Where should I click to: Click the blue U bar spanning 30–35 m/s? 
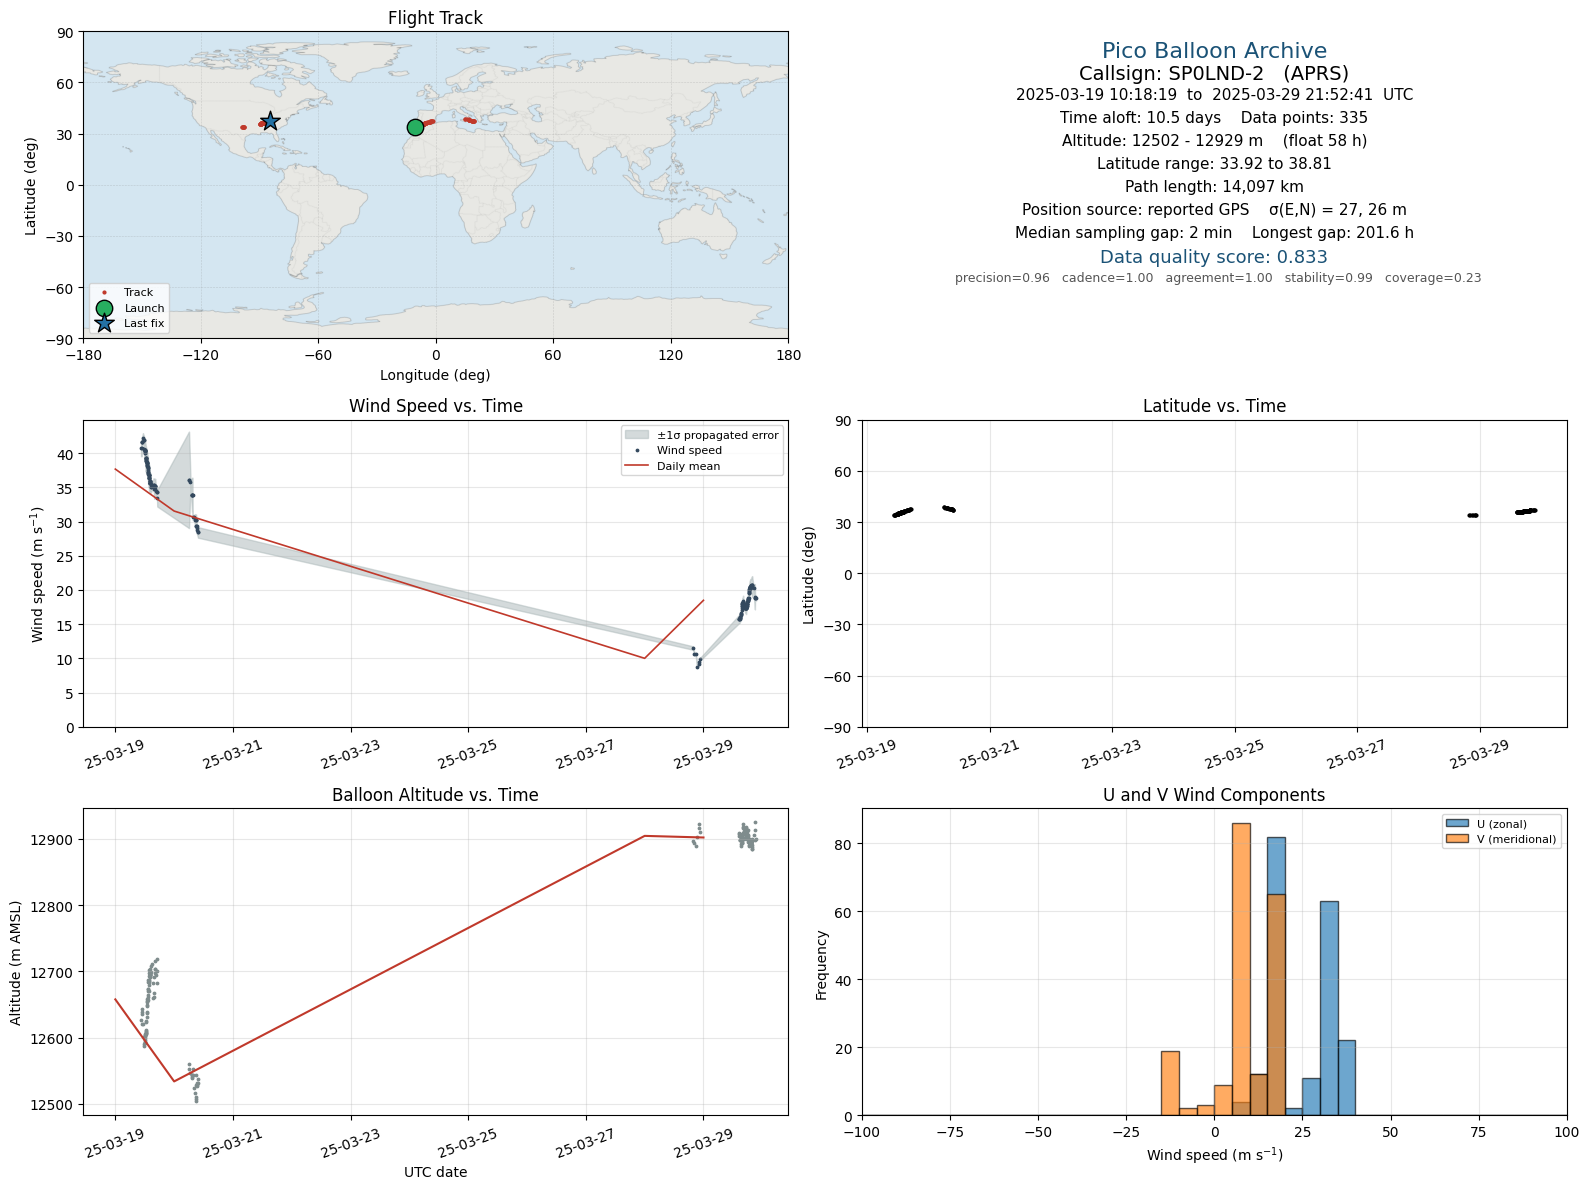(1329, 1008)
